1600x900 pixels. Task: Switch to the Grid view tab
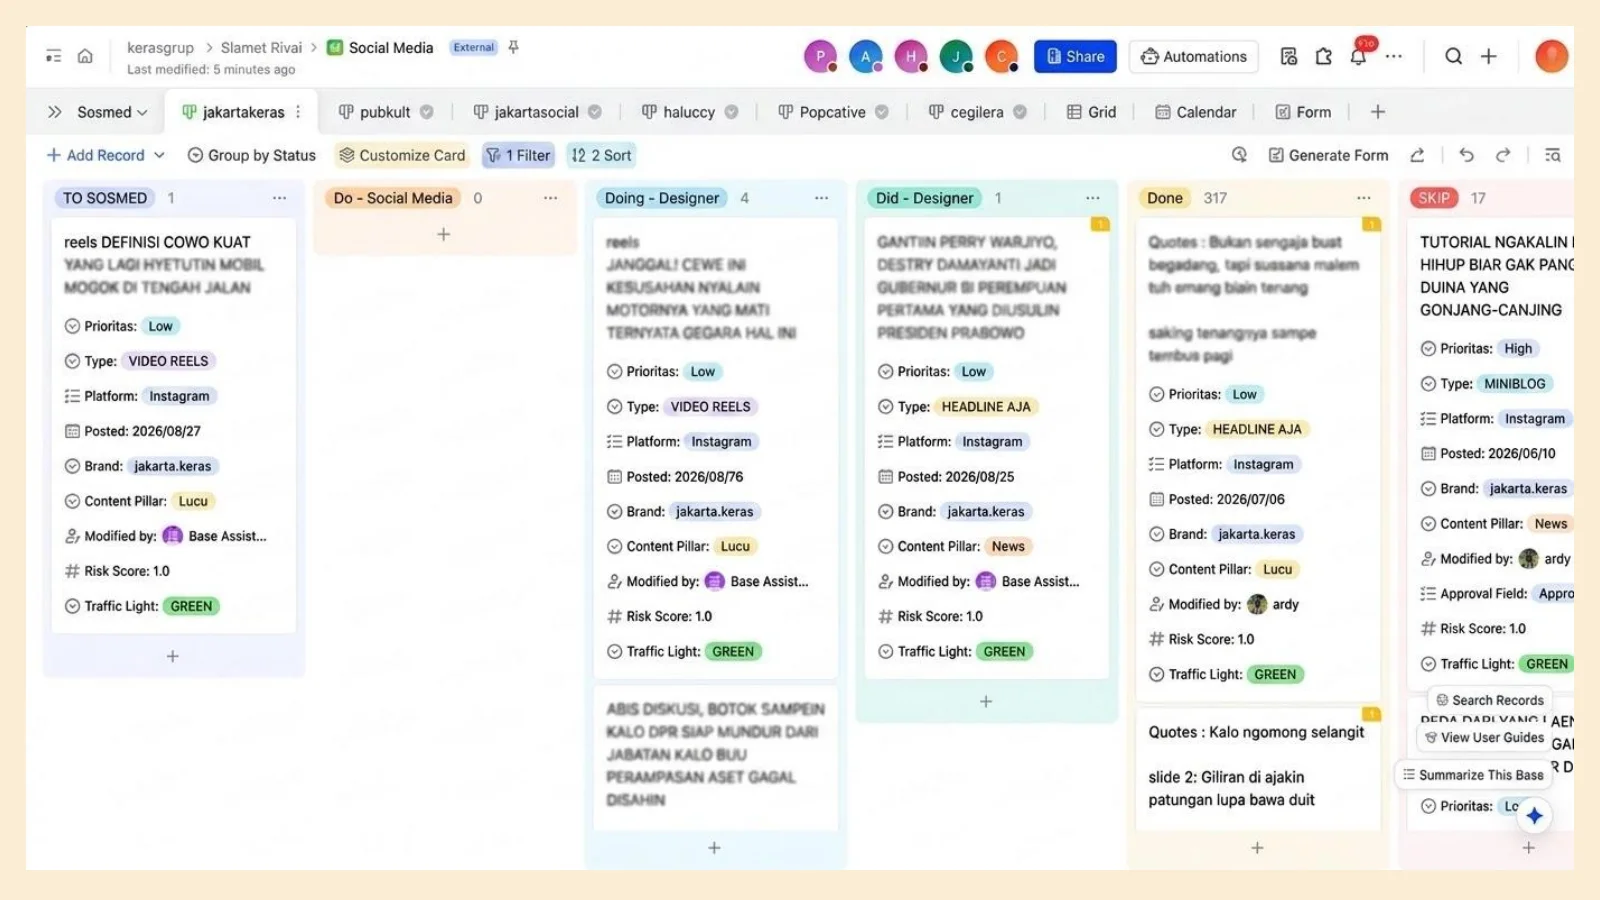tap(1091, 112)
